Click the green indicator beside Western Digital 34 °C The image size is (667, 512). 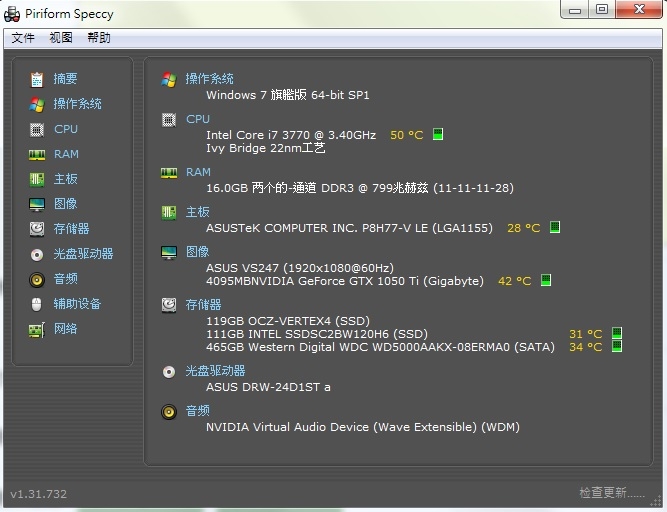pyautogui.click(x=617, y=346)
